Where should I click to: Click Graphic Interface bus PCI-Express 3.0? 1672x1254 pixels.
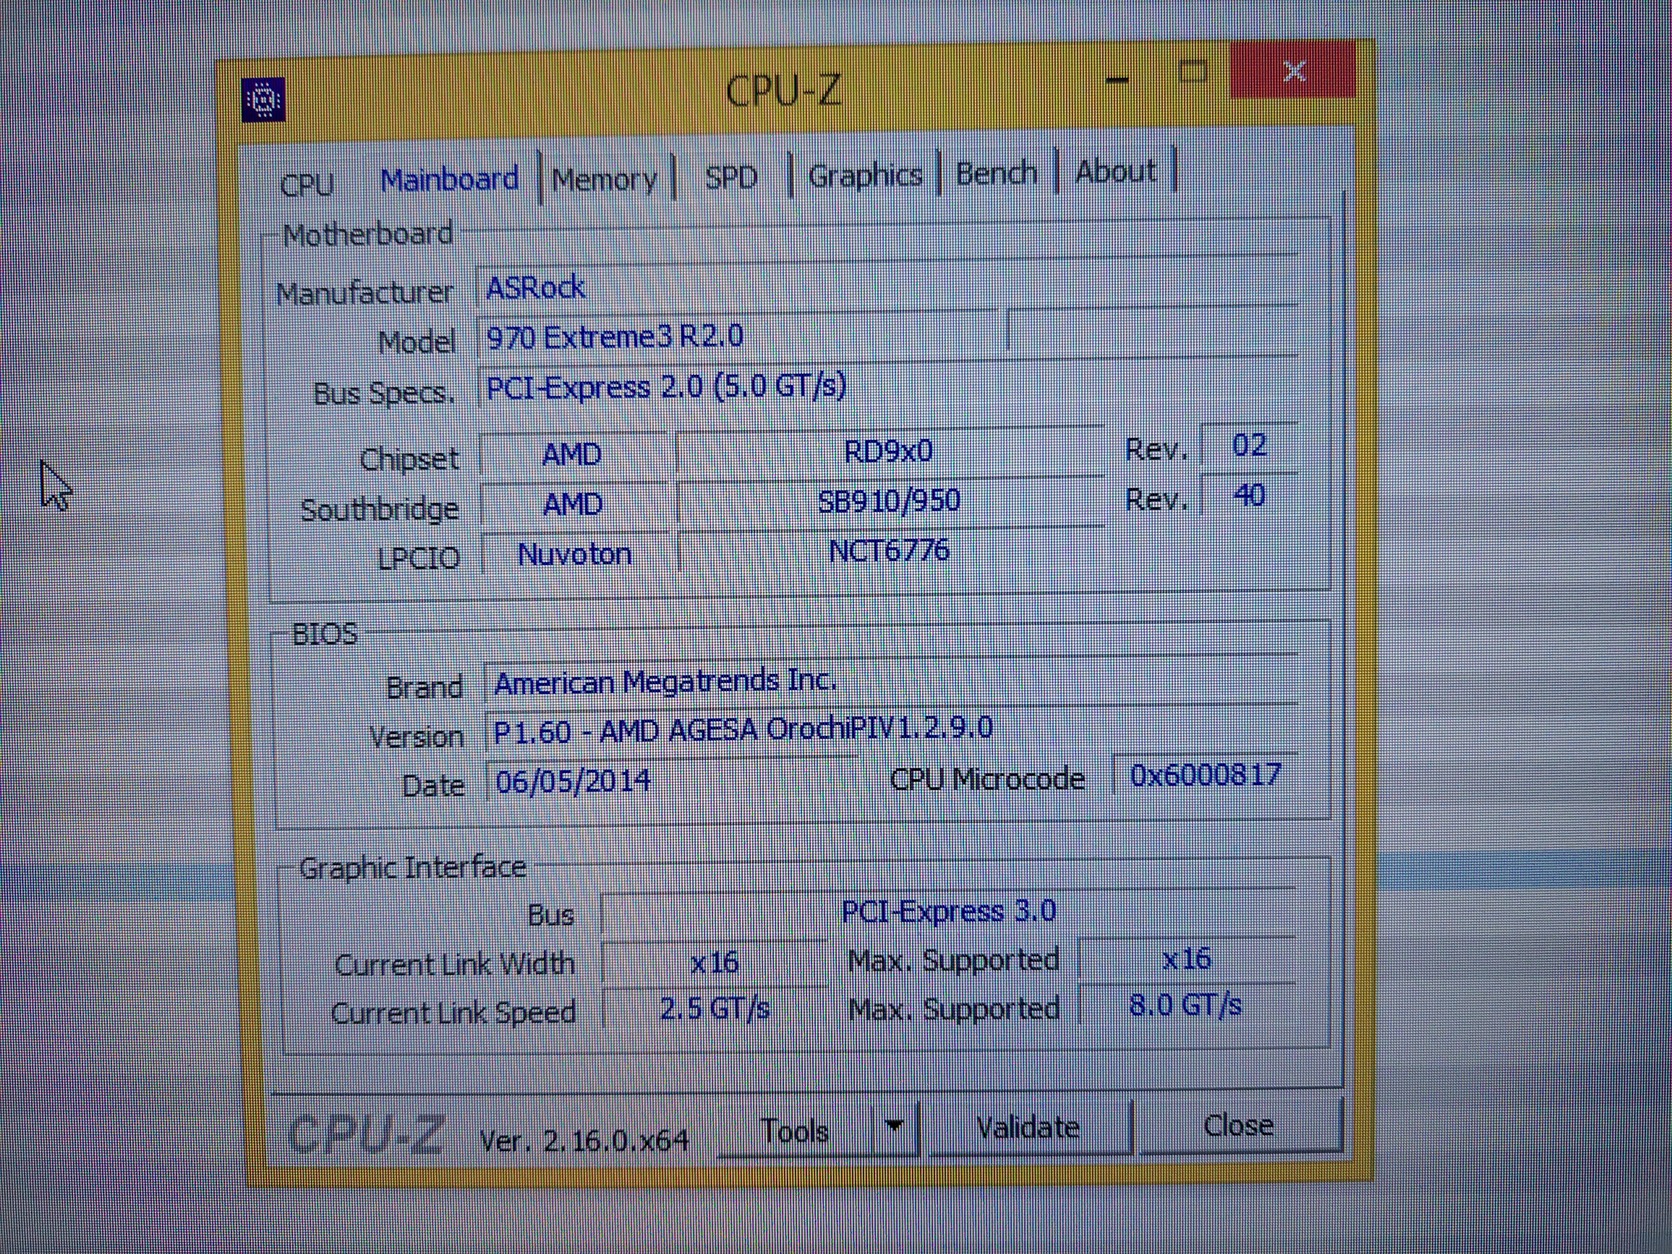click(x=948, y=911)
